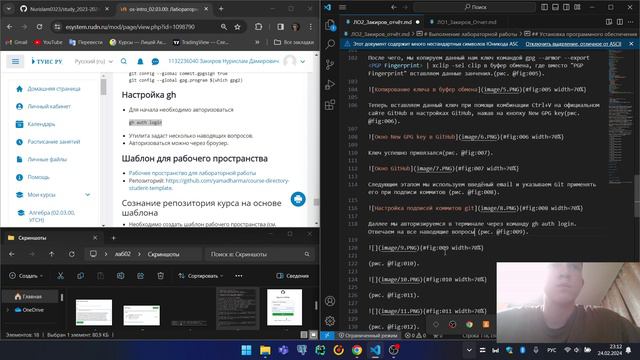Click the ASCII highlighting disable link in the banner
Screen dimensions: 640x360
pos(573,44)
